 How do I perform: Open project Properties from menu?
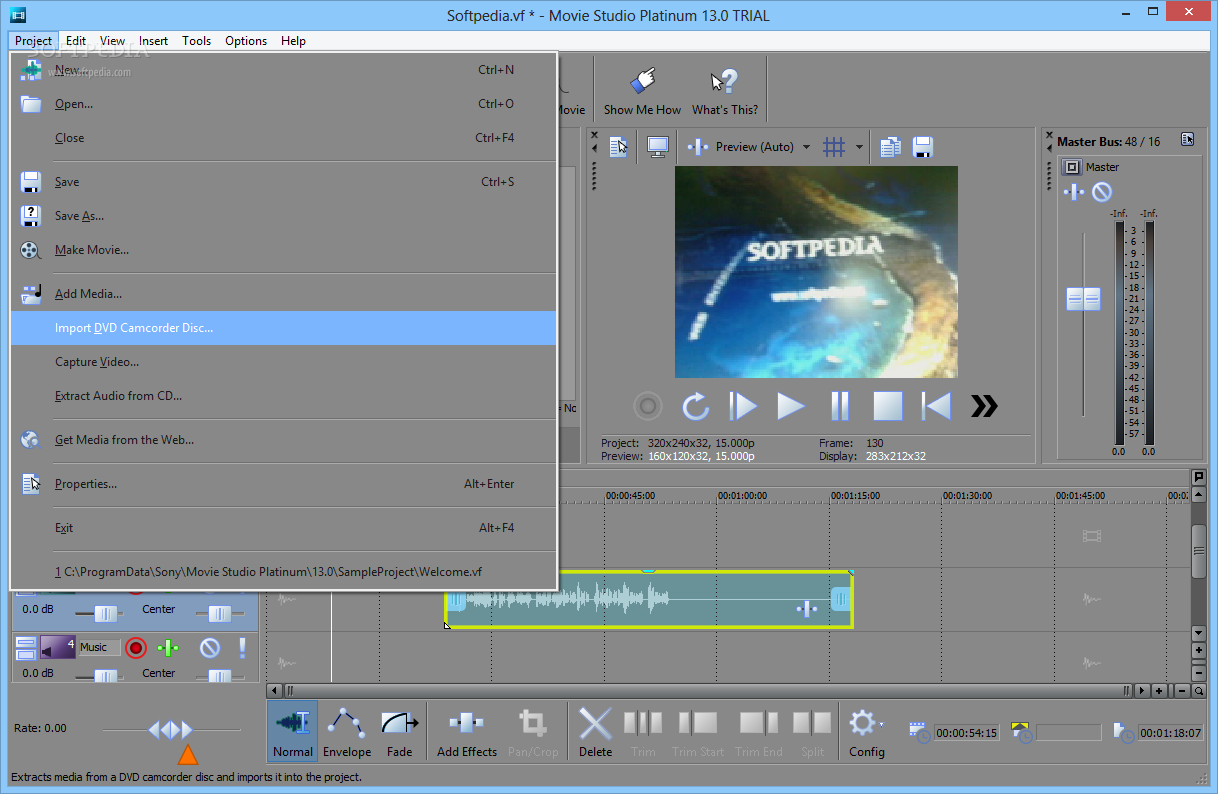point(283,484)
